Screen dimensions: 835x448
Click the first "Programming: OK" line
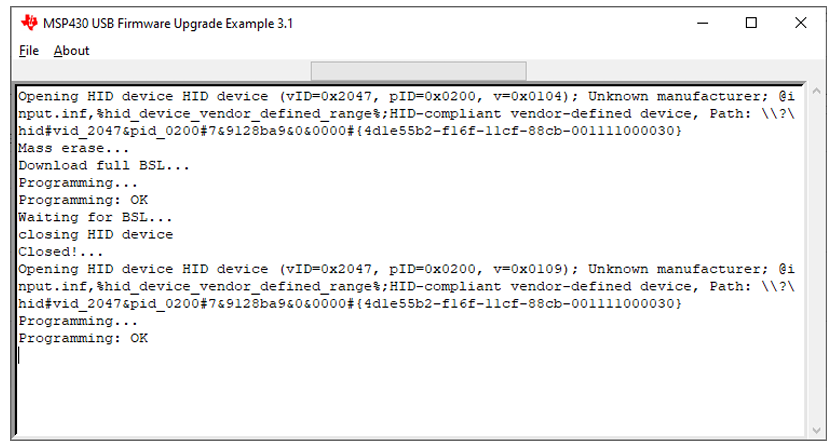[83, 201]
